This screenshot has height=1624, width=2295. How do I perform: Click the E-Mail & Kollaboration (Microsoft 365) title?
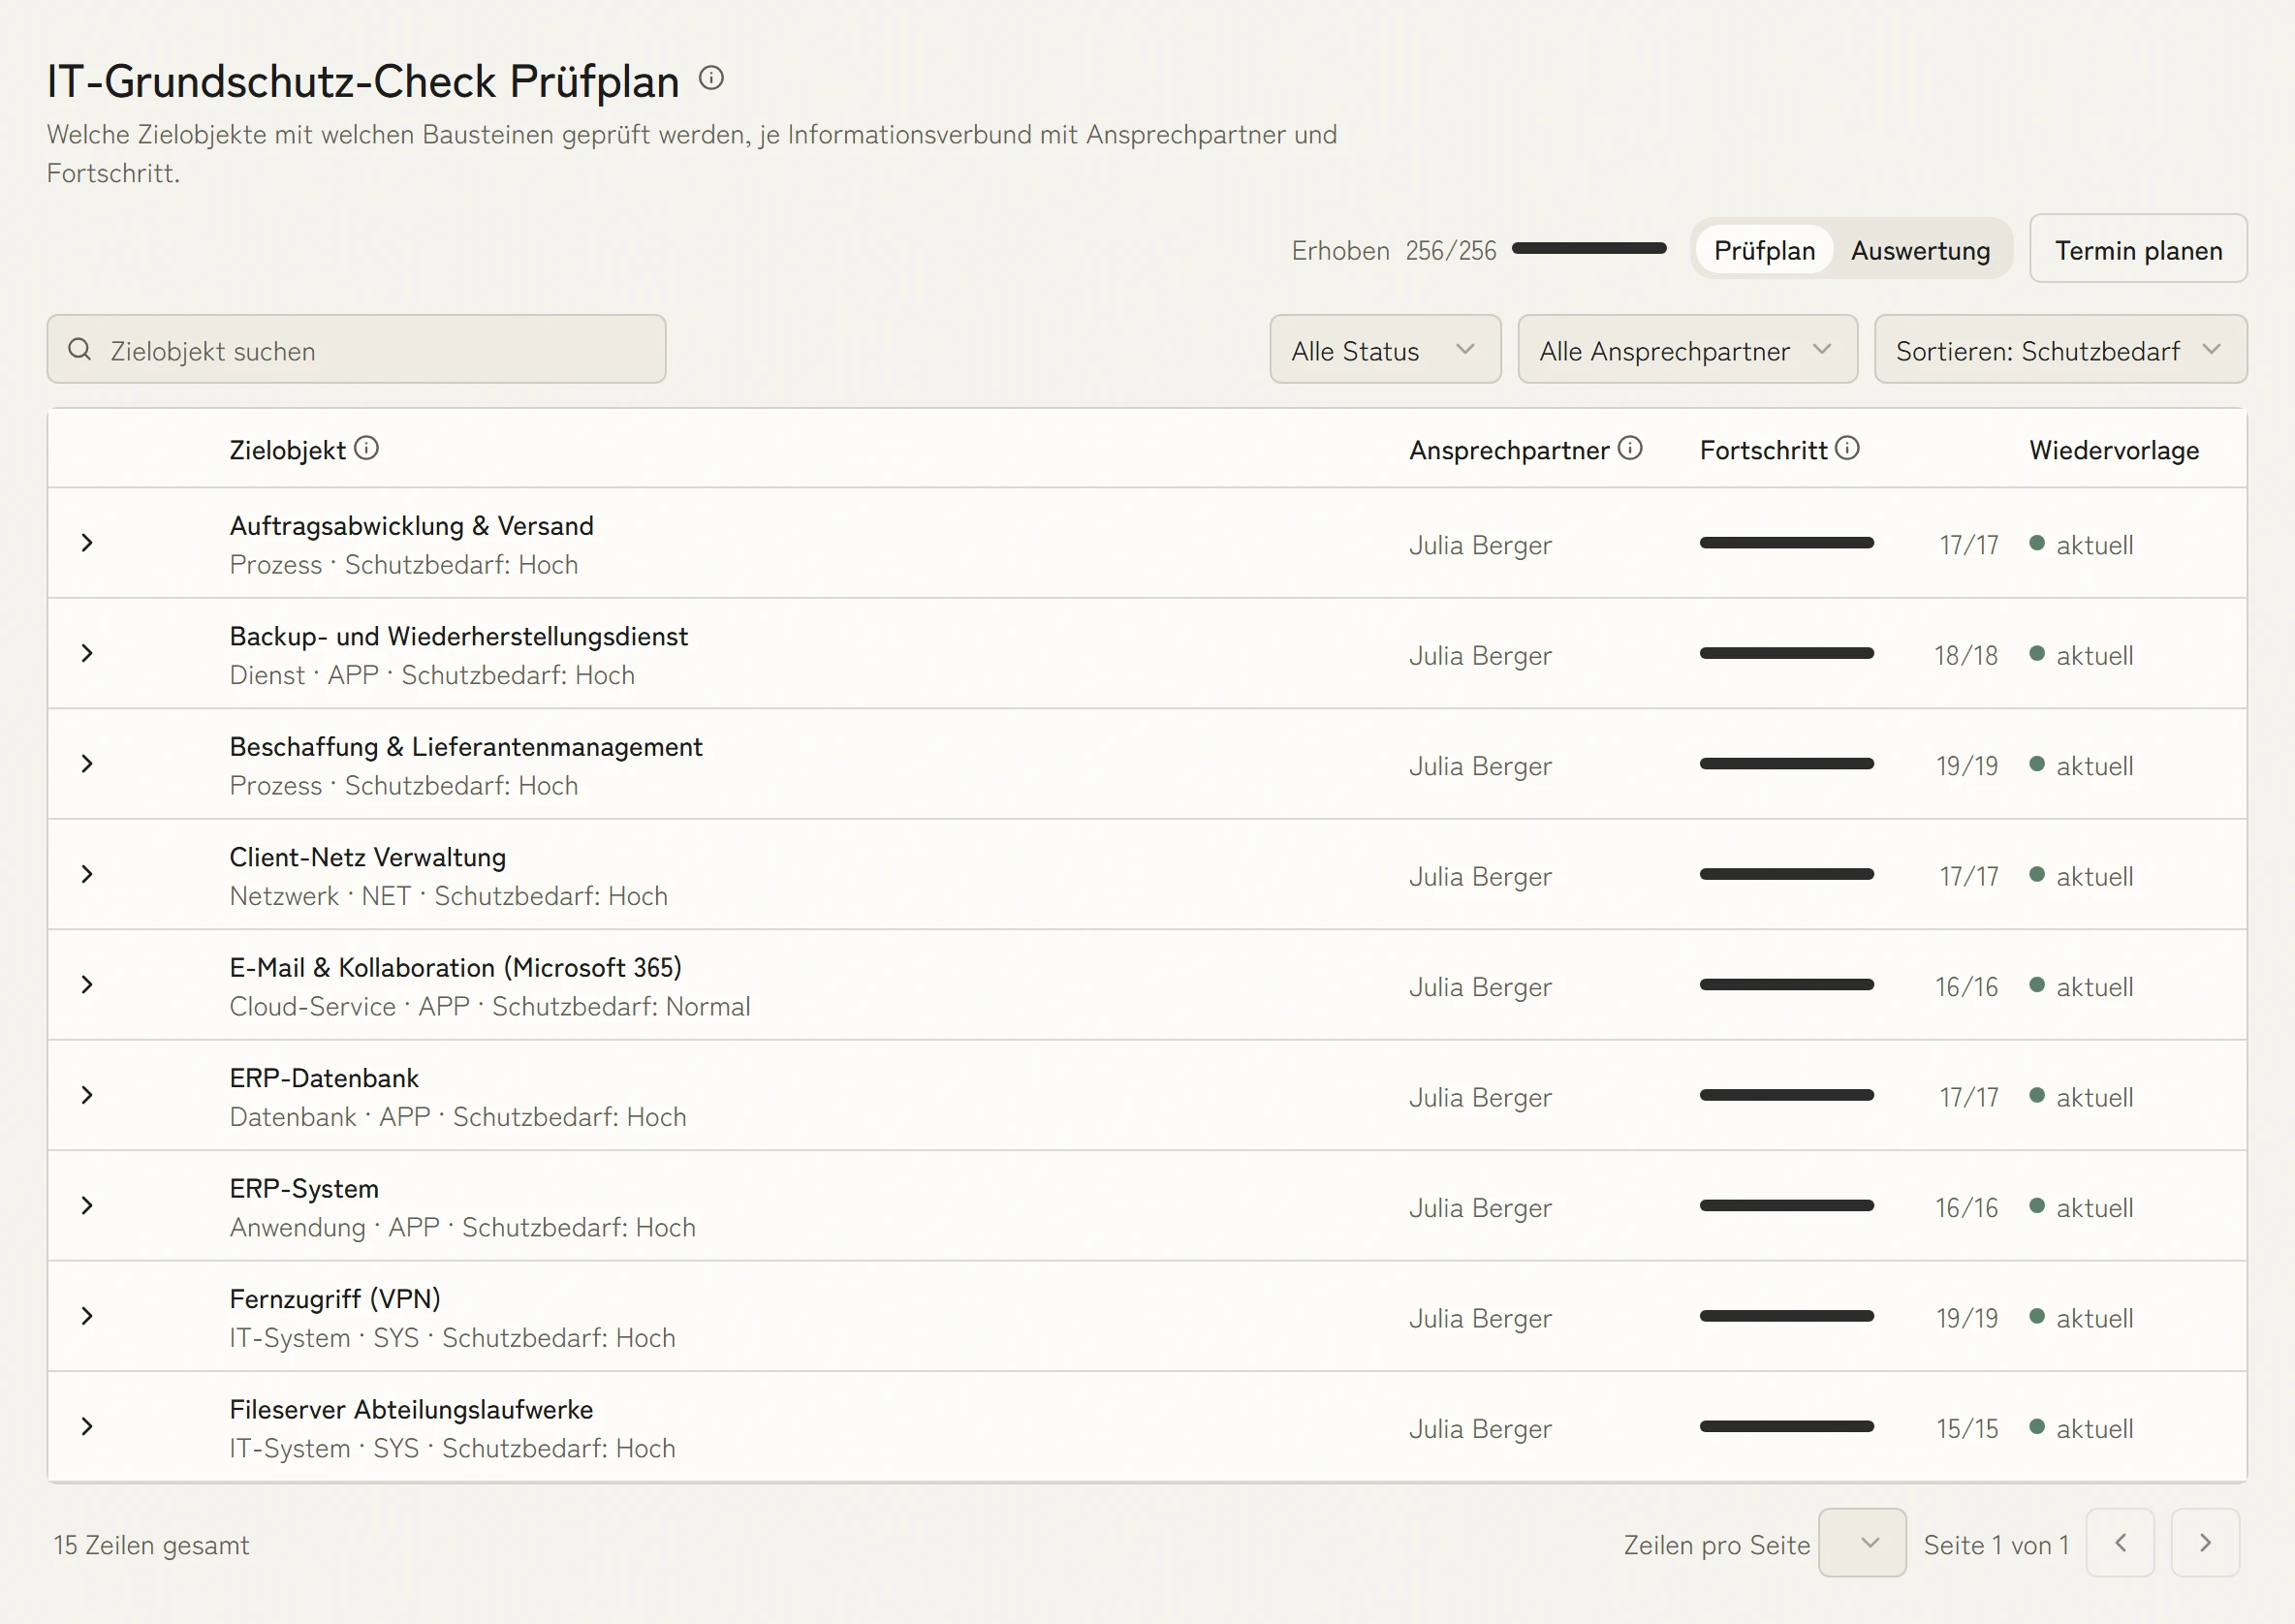(x=456, y=967)
